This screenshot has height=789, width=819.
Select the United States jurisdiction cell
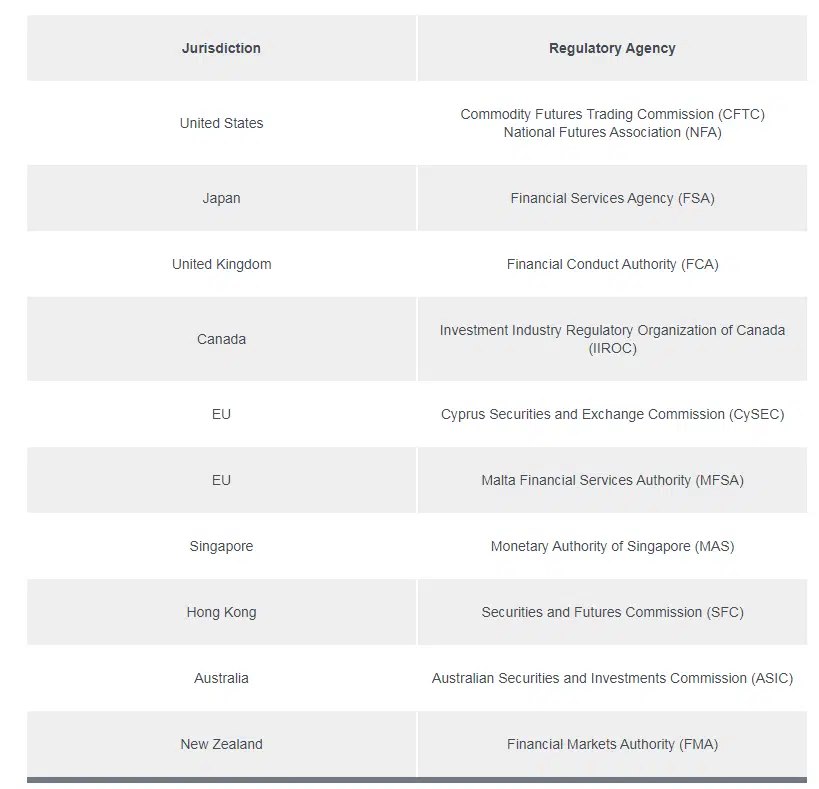pyautogui.click(x=221, y=123)
